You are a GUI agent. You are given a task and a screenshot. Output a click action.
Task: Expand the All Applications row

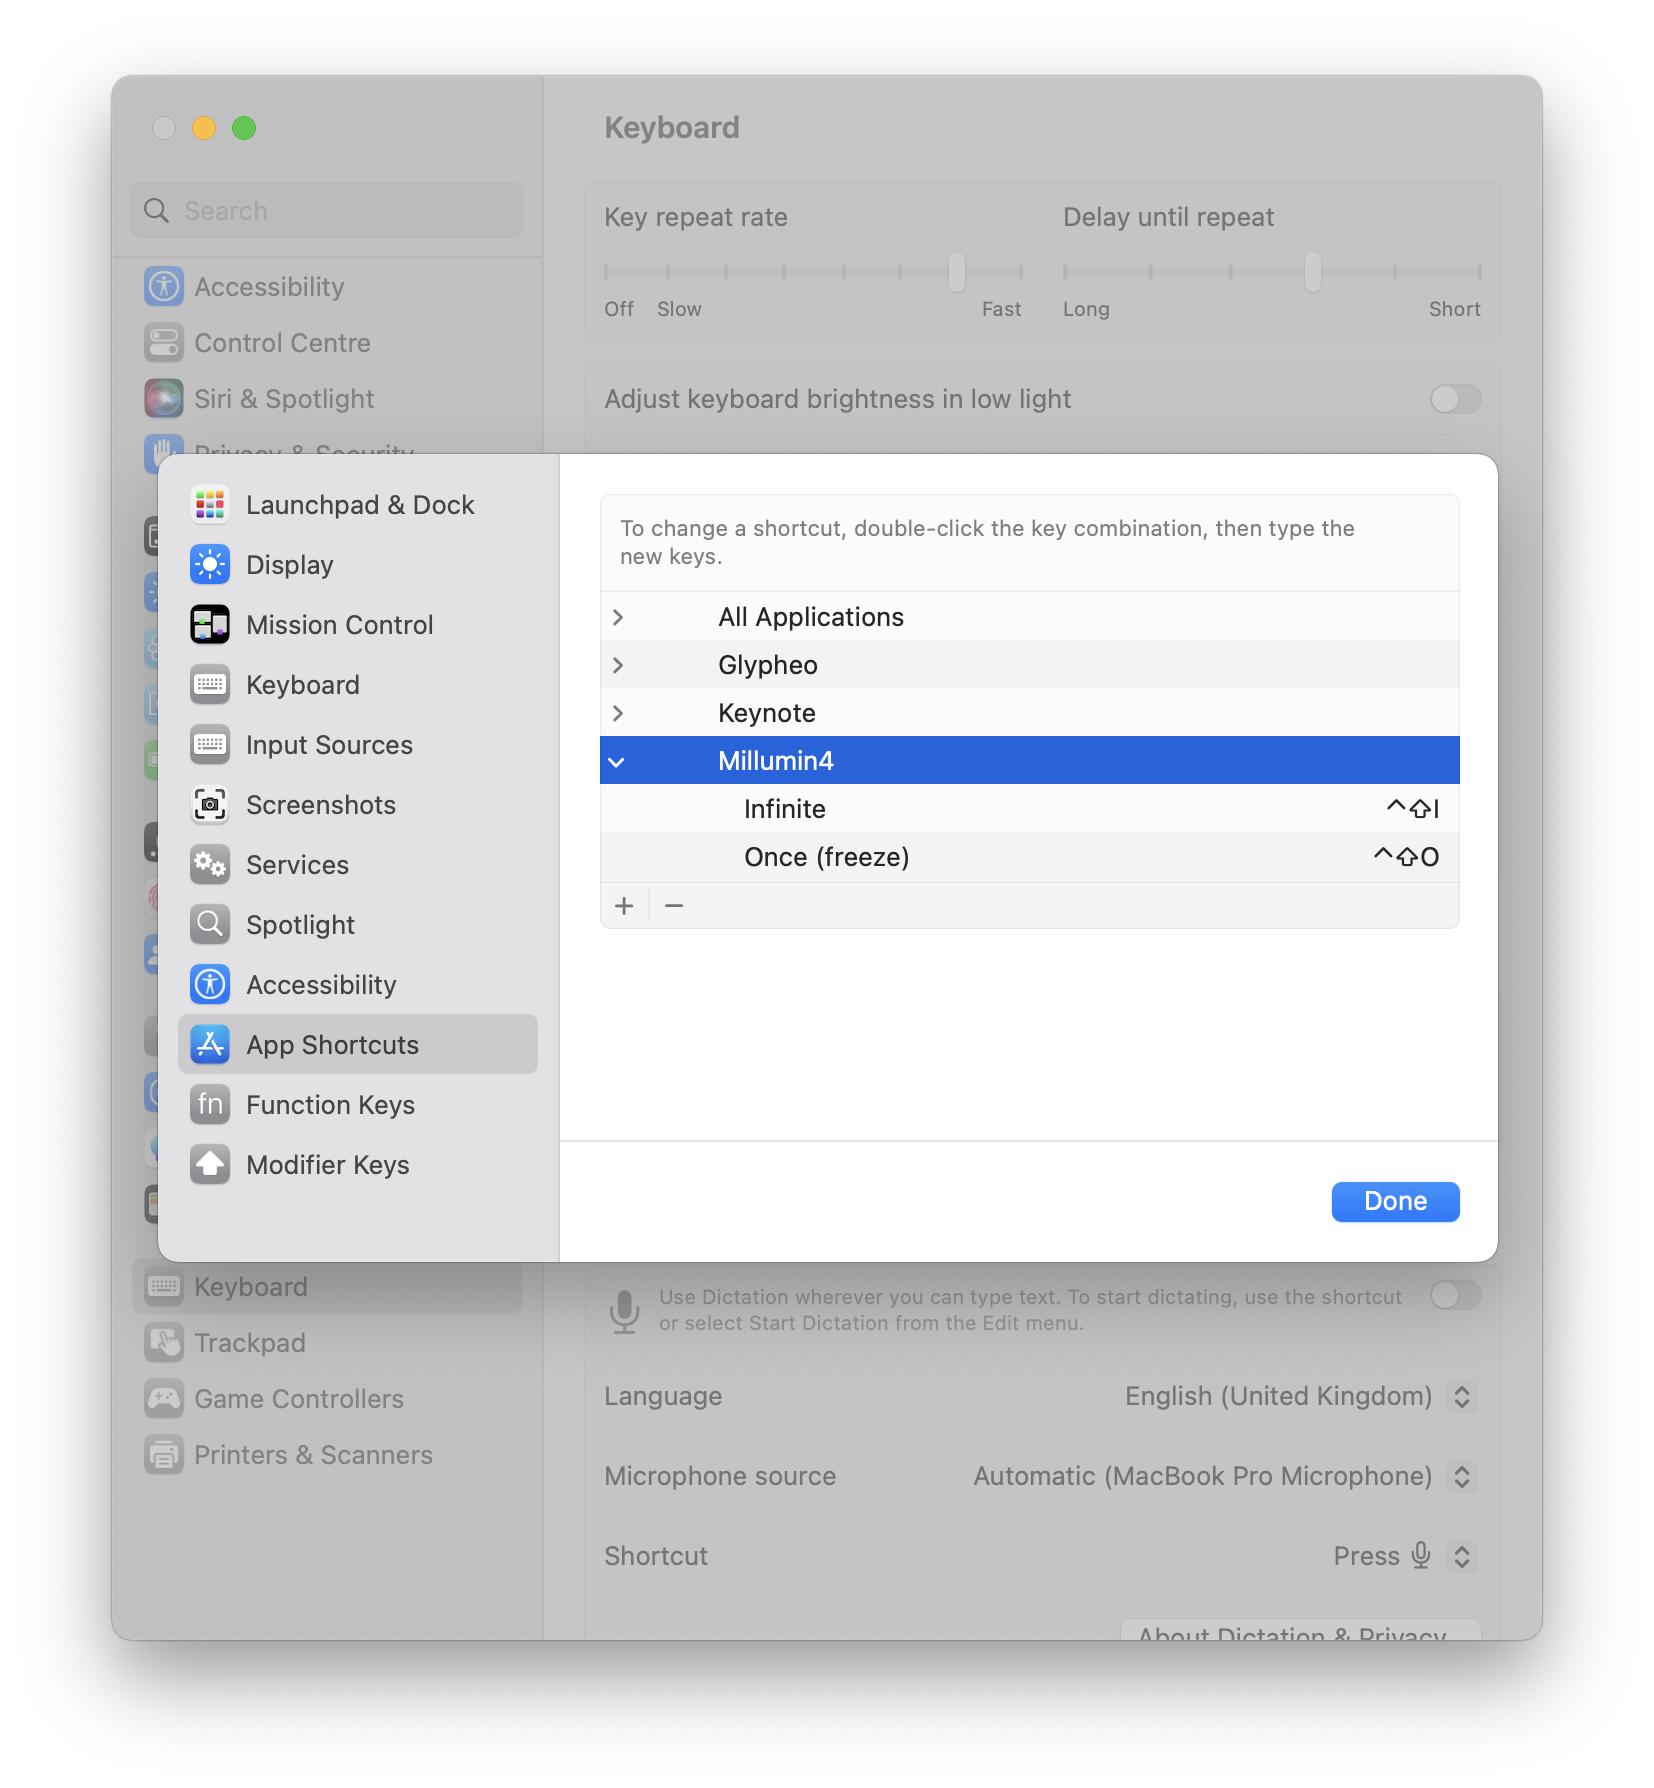[x=618, y=617]
